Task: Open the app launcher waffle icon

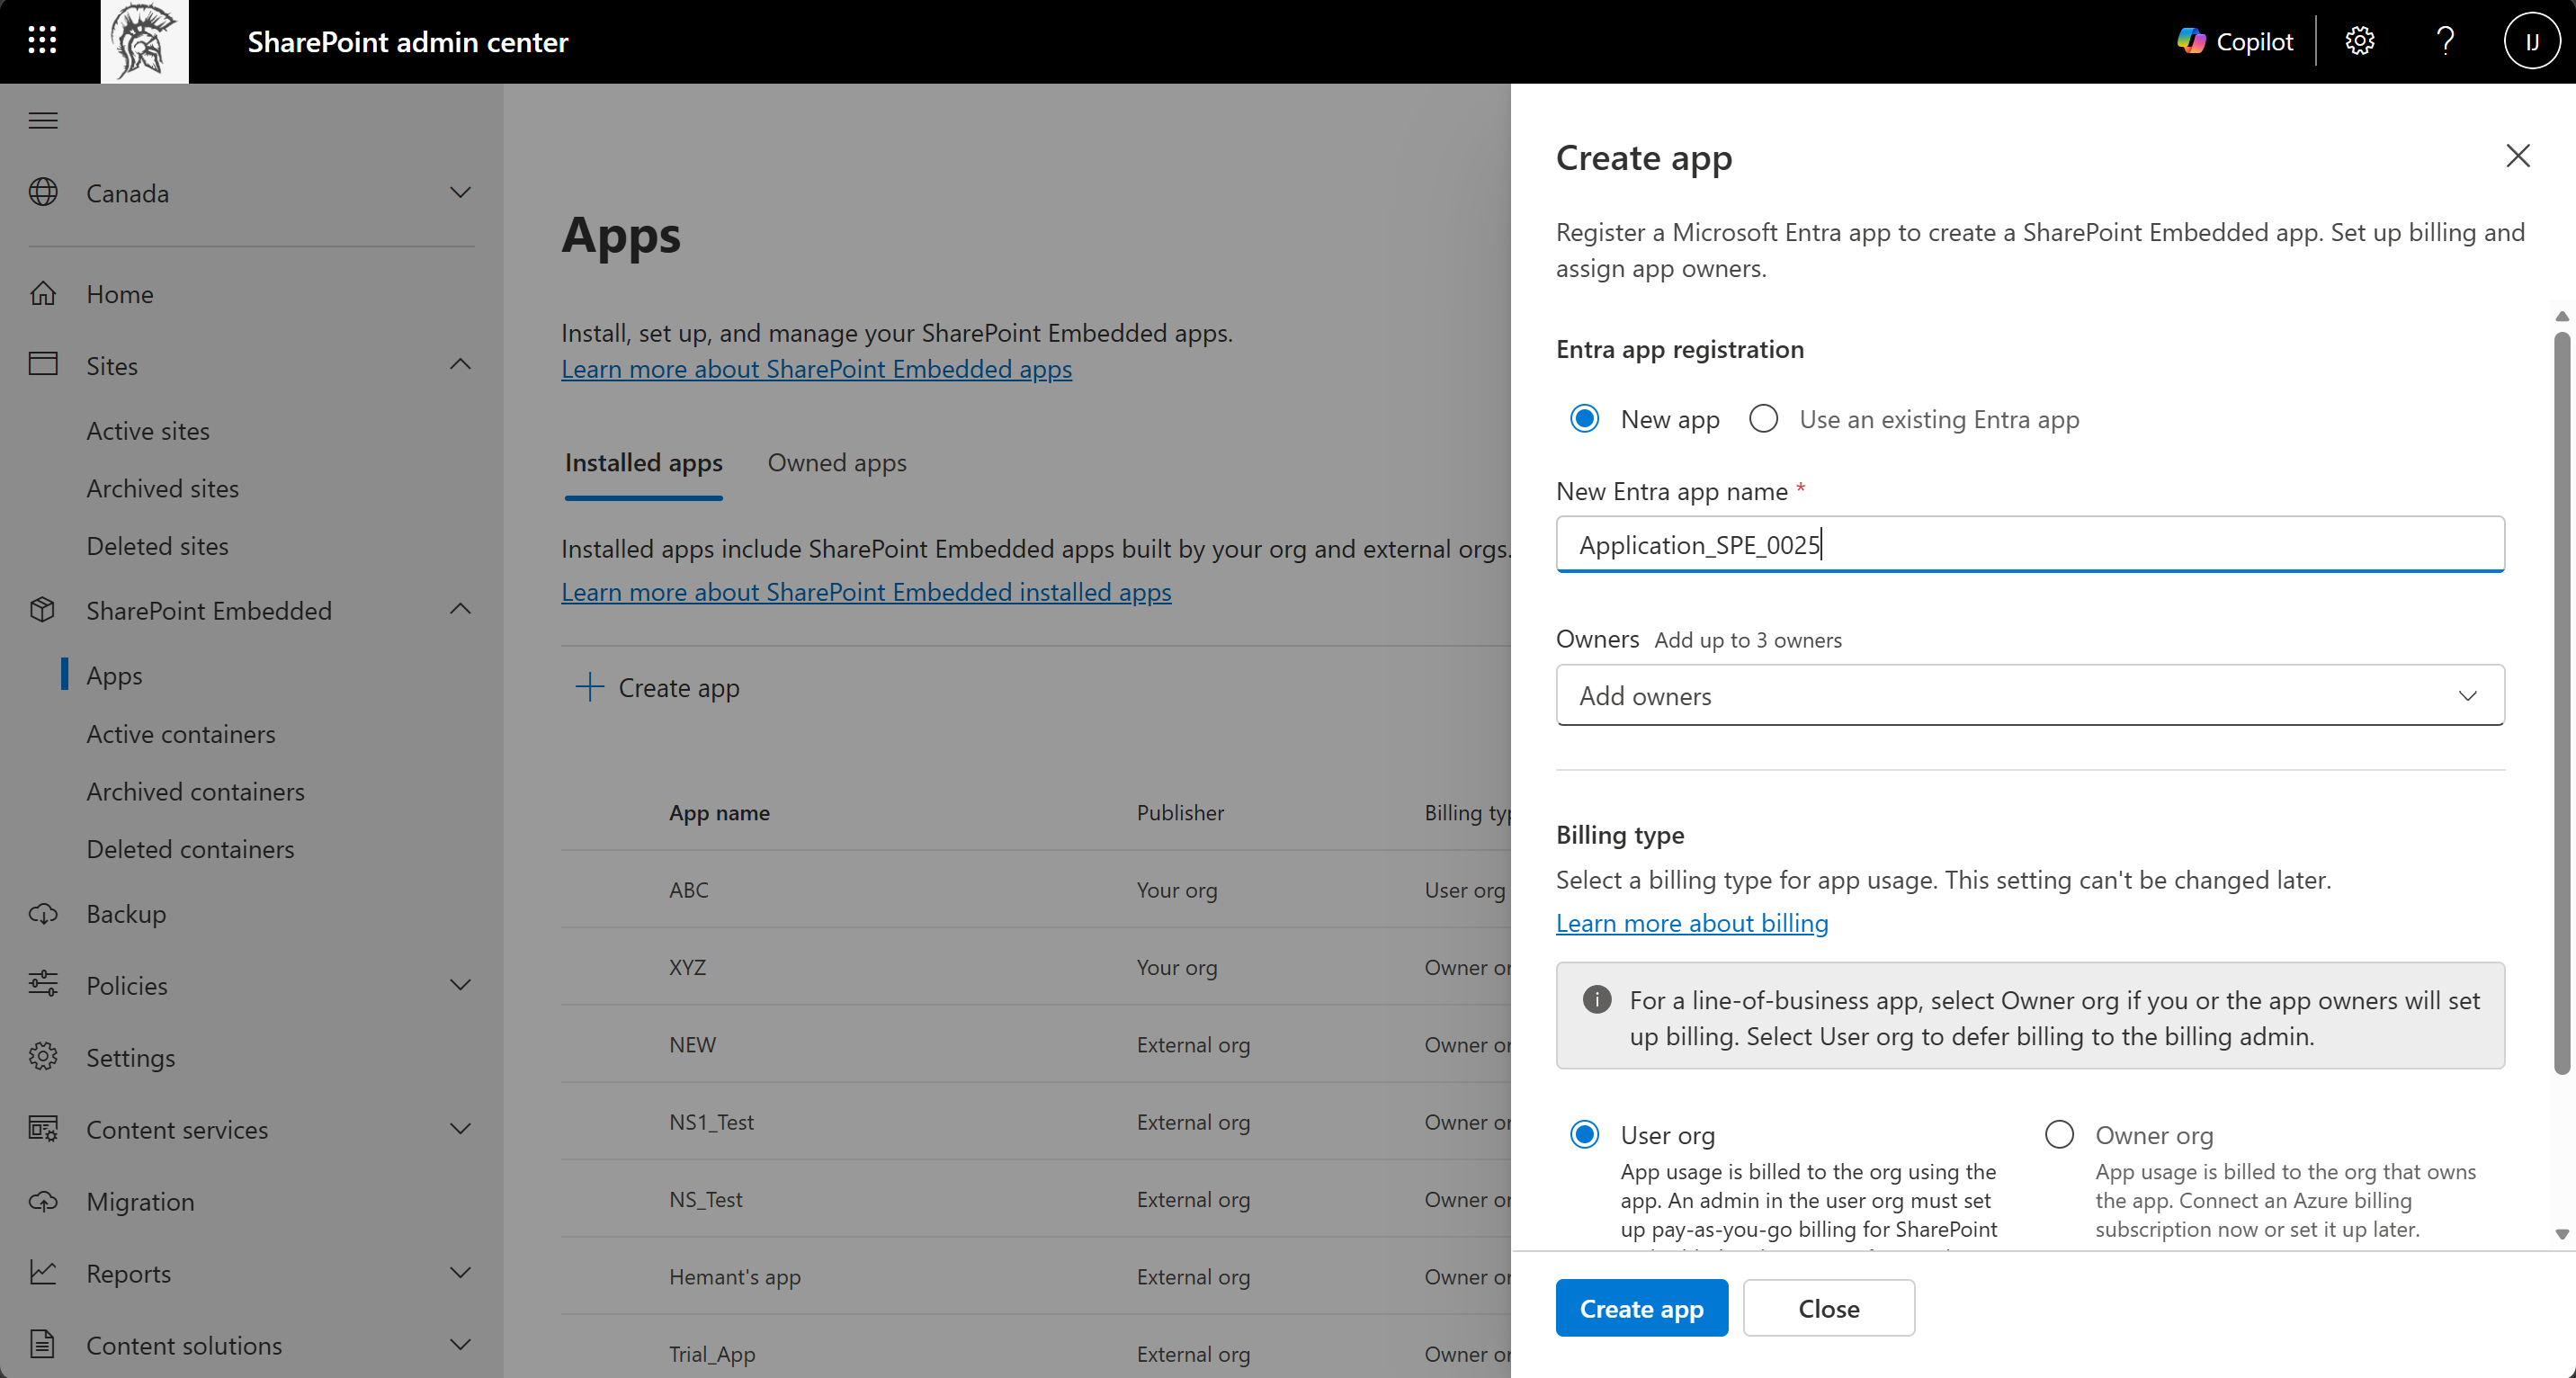Action: click(x=42, y=41)
